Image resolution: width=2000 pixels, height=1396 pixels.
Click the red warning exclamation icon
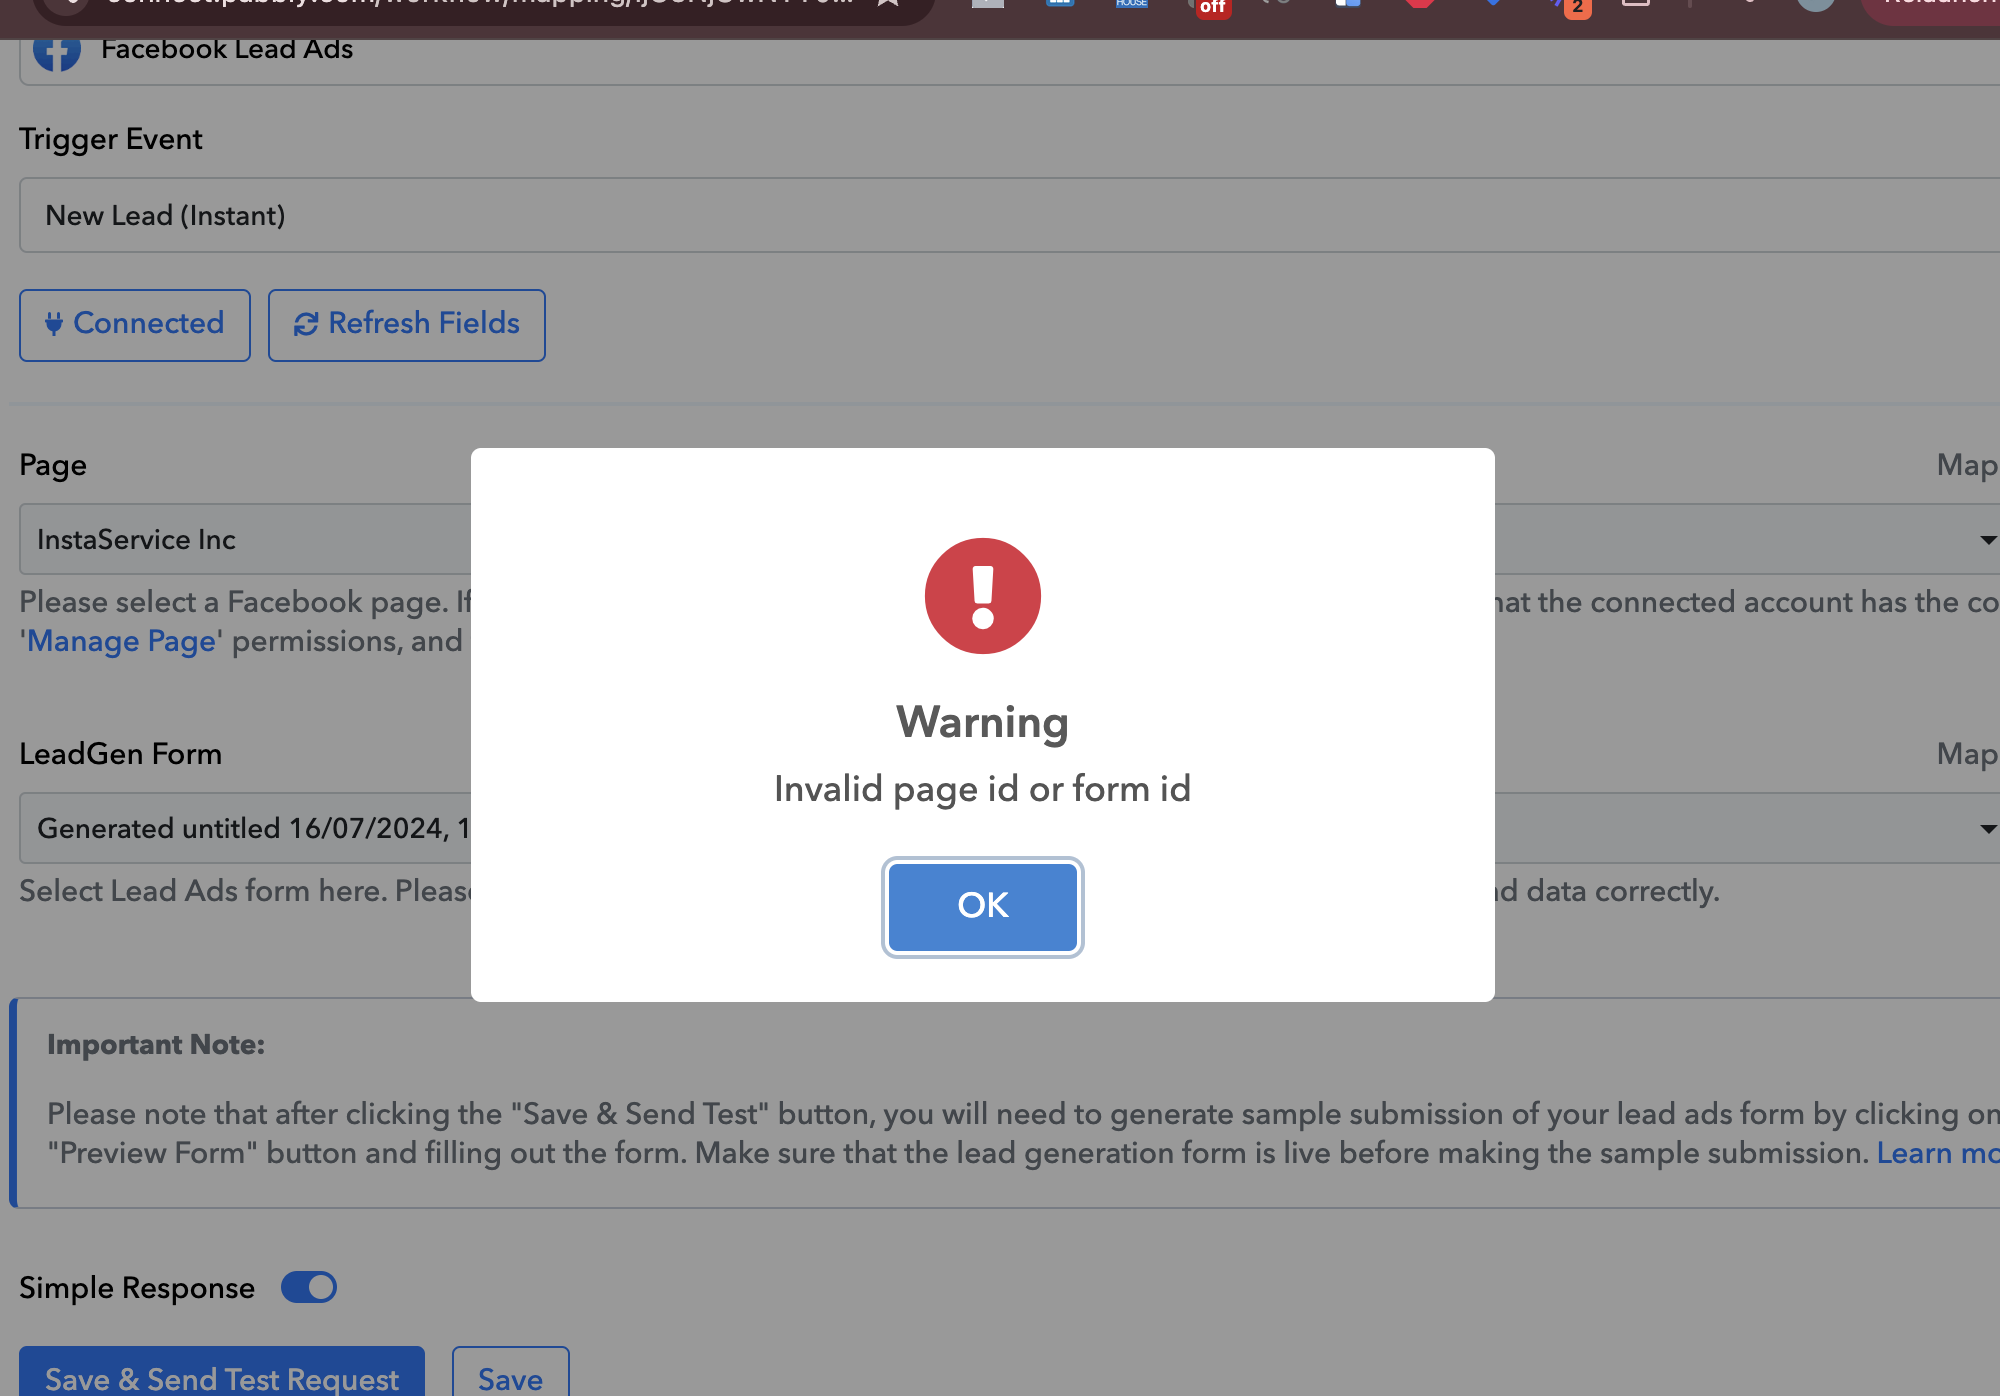[983, 596]
